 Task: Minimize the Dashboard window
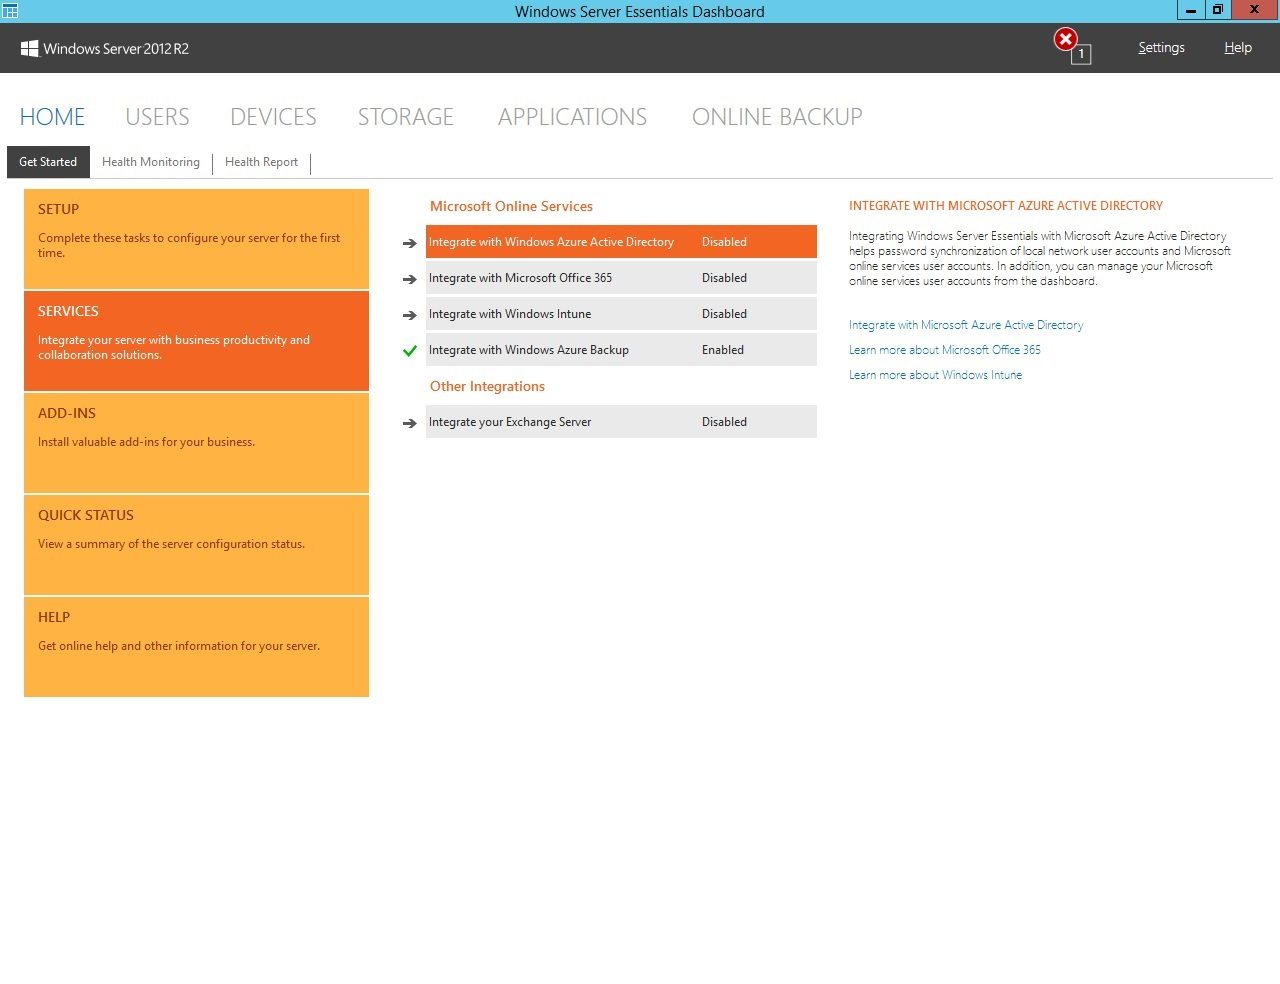point(1190,10)
